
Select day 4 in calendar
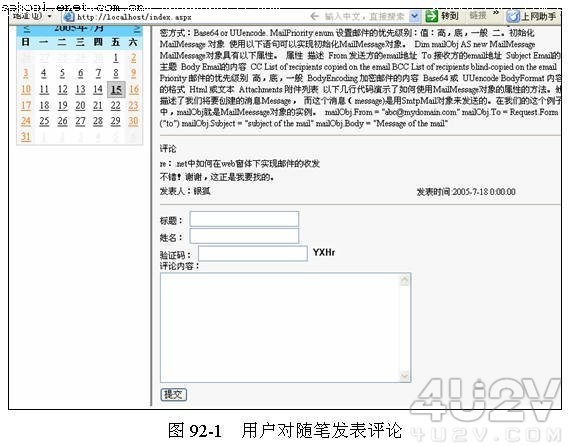point(44,73)
